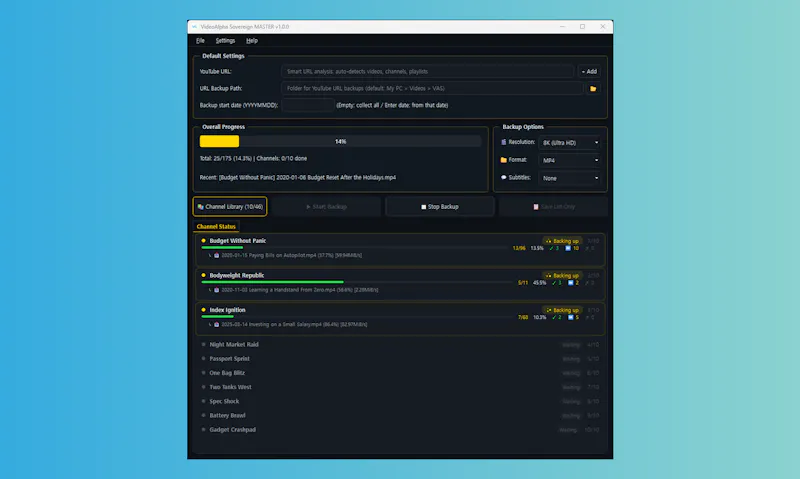The image size is (800, 479).
Task: Click the Start Backup button
Action: click(x=327, y=207)
